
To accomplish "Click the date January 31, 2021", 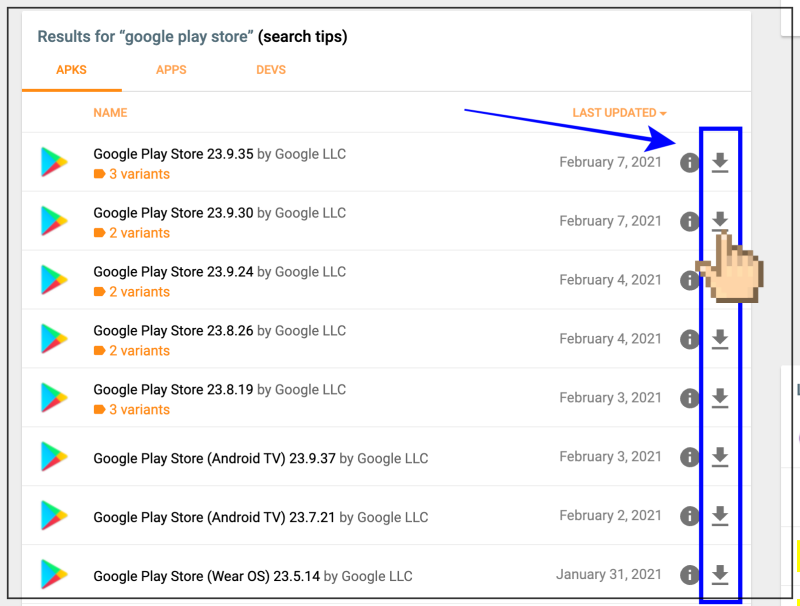I will point(609,574).
